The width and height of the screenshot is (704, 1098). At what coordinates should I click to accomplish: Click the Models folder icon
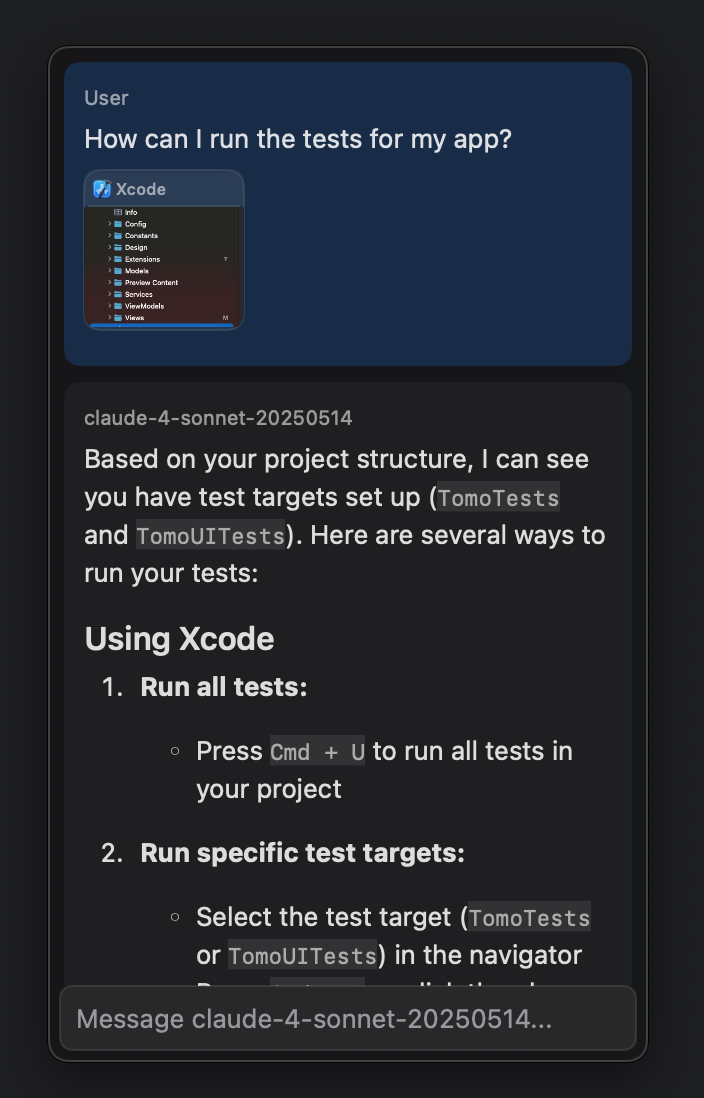(x=118, y=271)
